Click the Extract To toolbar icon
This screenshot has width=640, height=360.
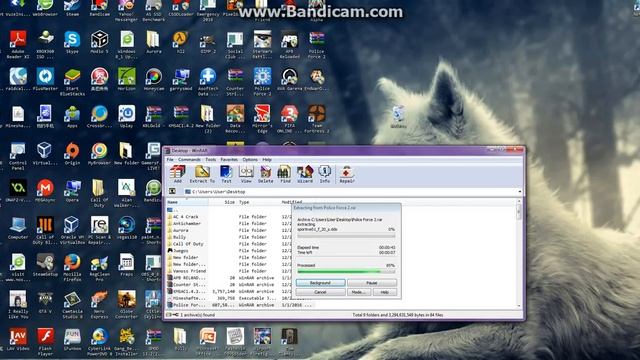(x=202, y=174)
